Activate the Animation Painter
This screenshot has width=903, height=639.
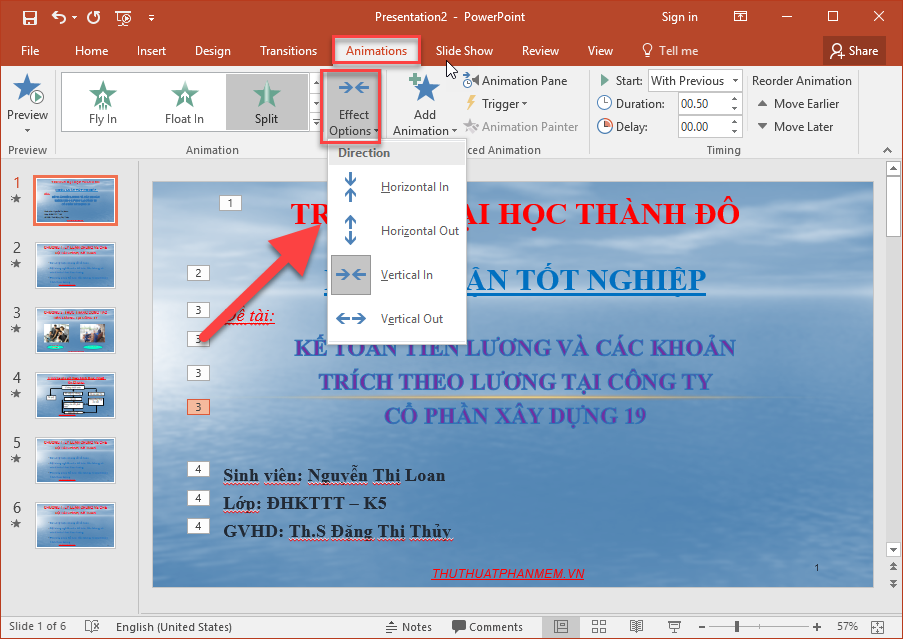[x=521, y=126]
